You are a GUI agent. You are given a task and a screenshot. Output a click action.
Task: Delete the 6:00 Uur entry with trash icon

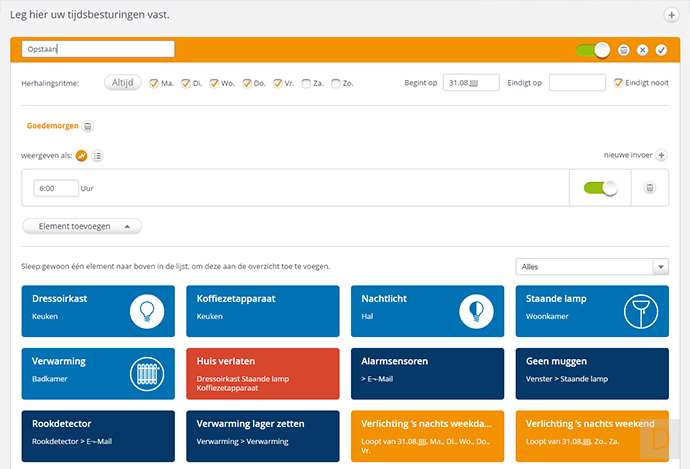click(x=649, y=187)
